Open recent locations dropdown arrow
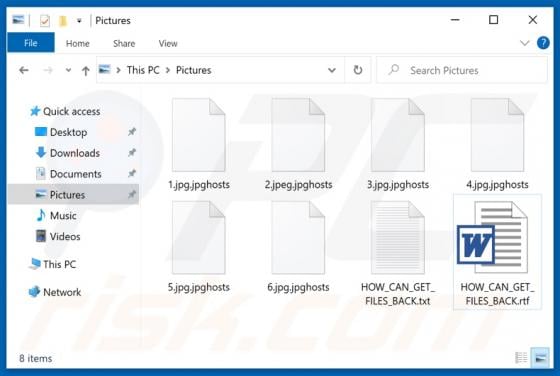The height and width of the screenshot is (376, 560). [68, 70]
